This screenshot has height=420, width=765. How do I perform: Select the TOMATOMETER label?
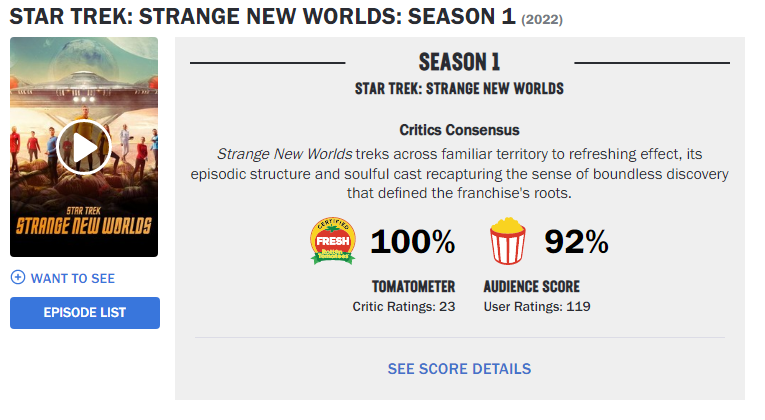click(x=413, y=286)
